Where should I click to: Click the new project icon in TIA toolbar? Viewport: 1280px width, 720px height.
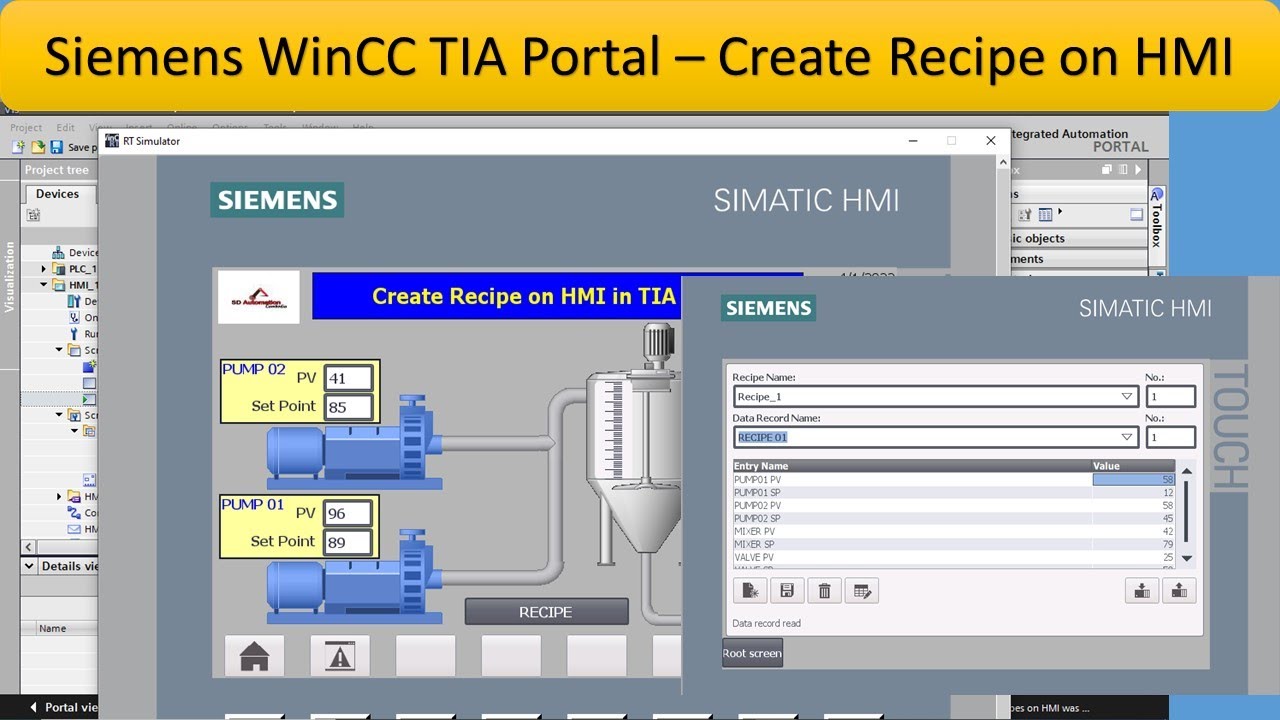[x=19, y=147]
